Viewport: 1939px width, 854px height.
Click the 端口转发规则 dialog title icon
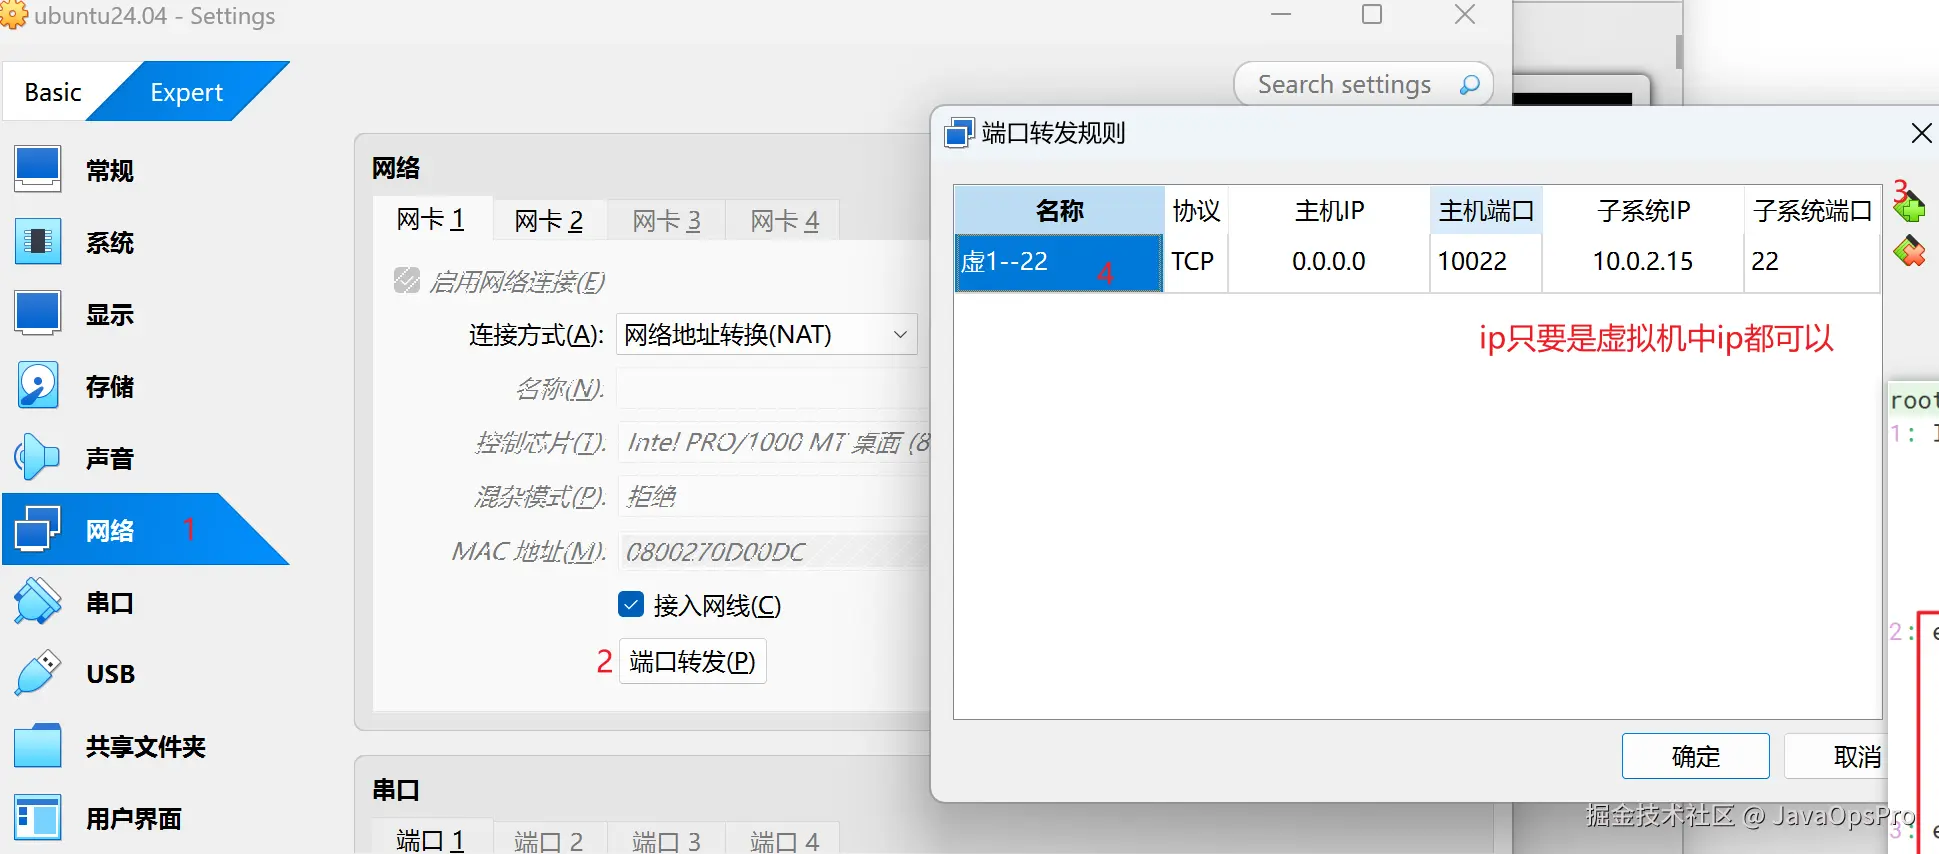(x=958, y=132)
